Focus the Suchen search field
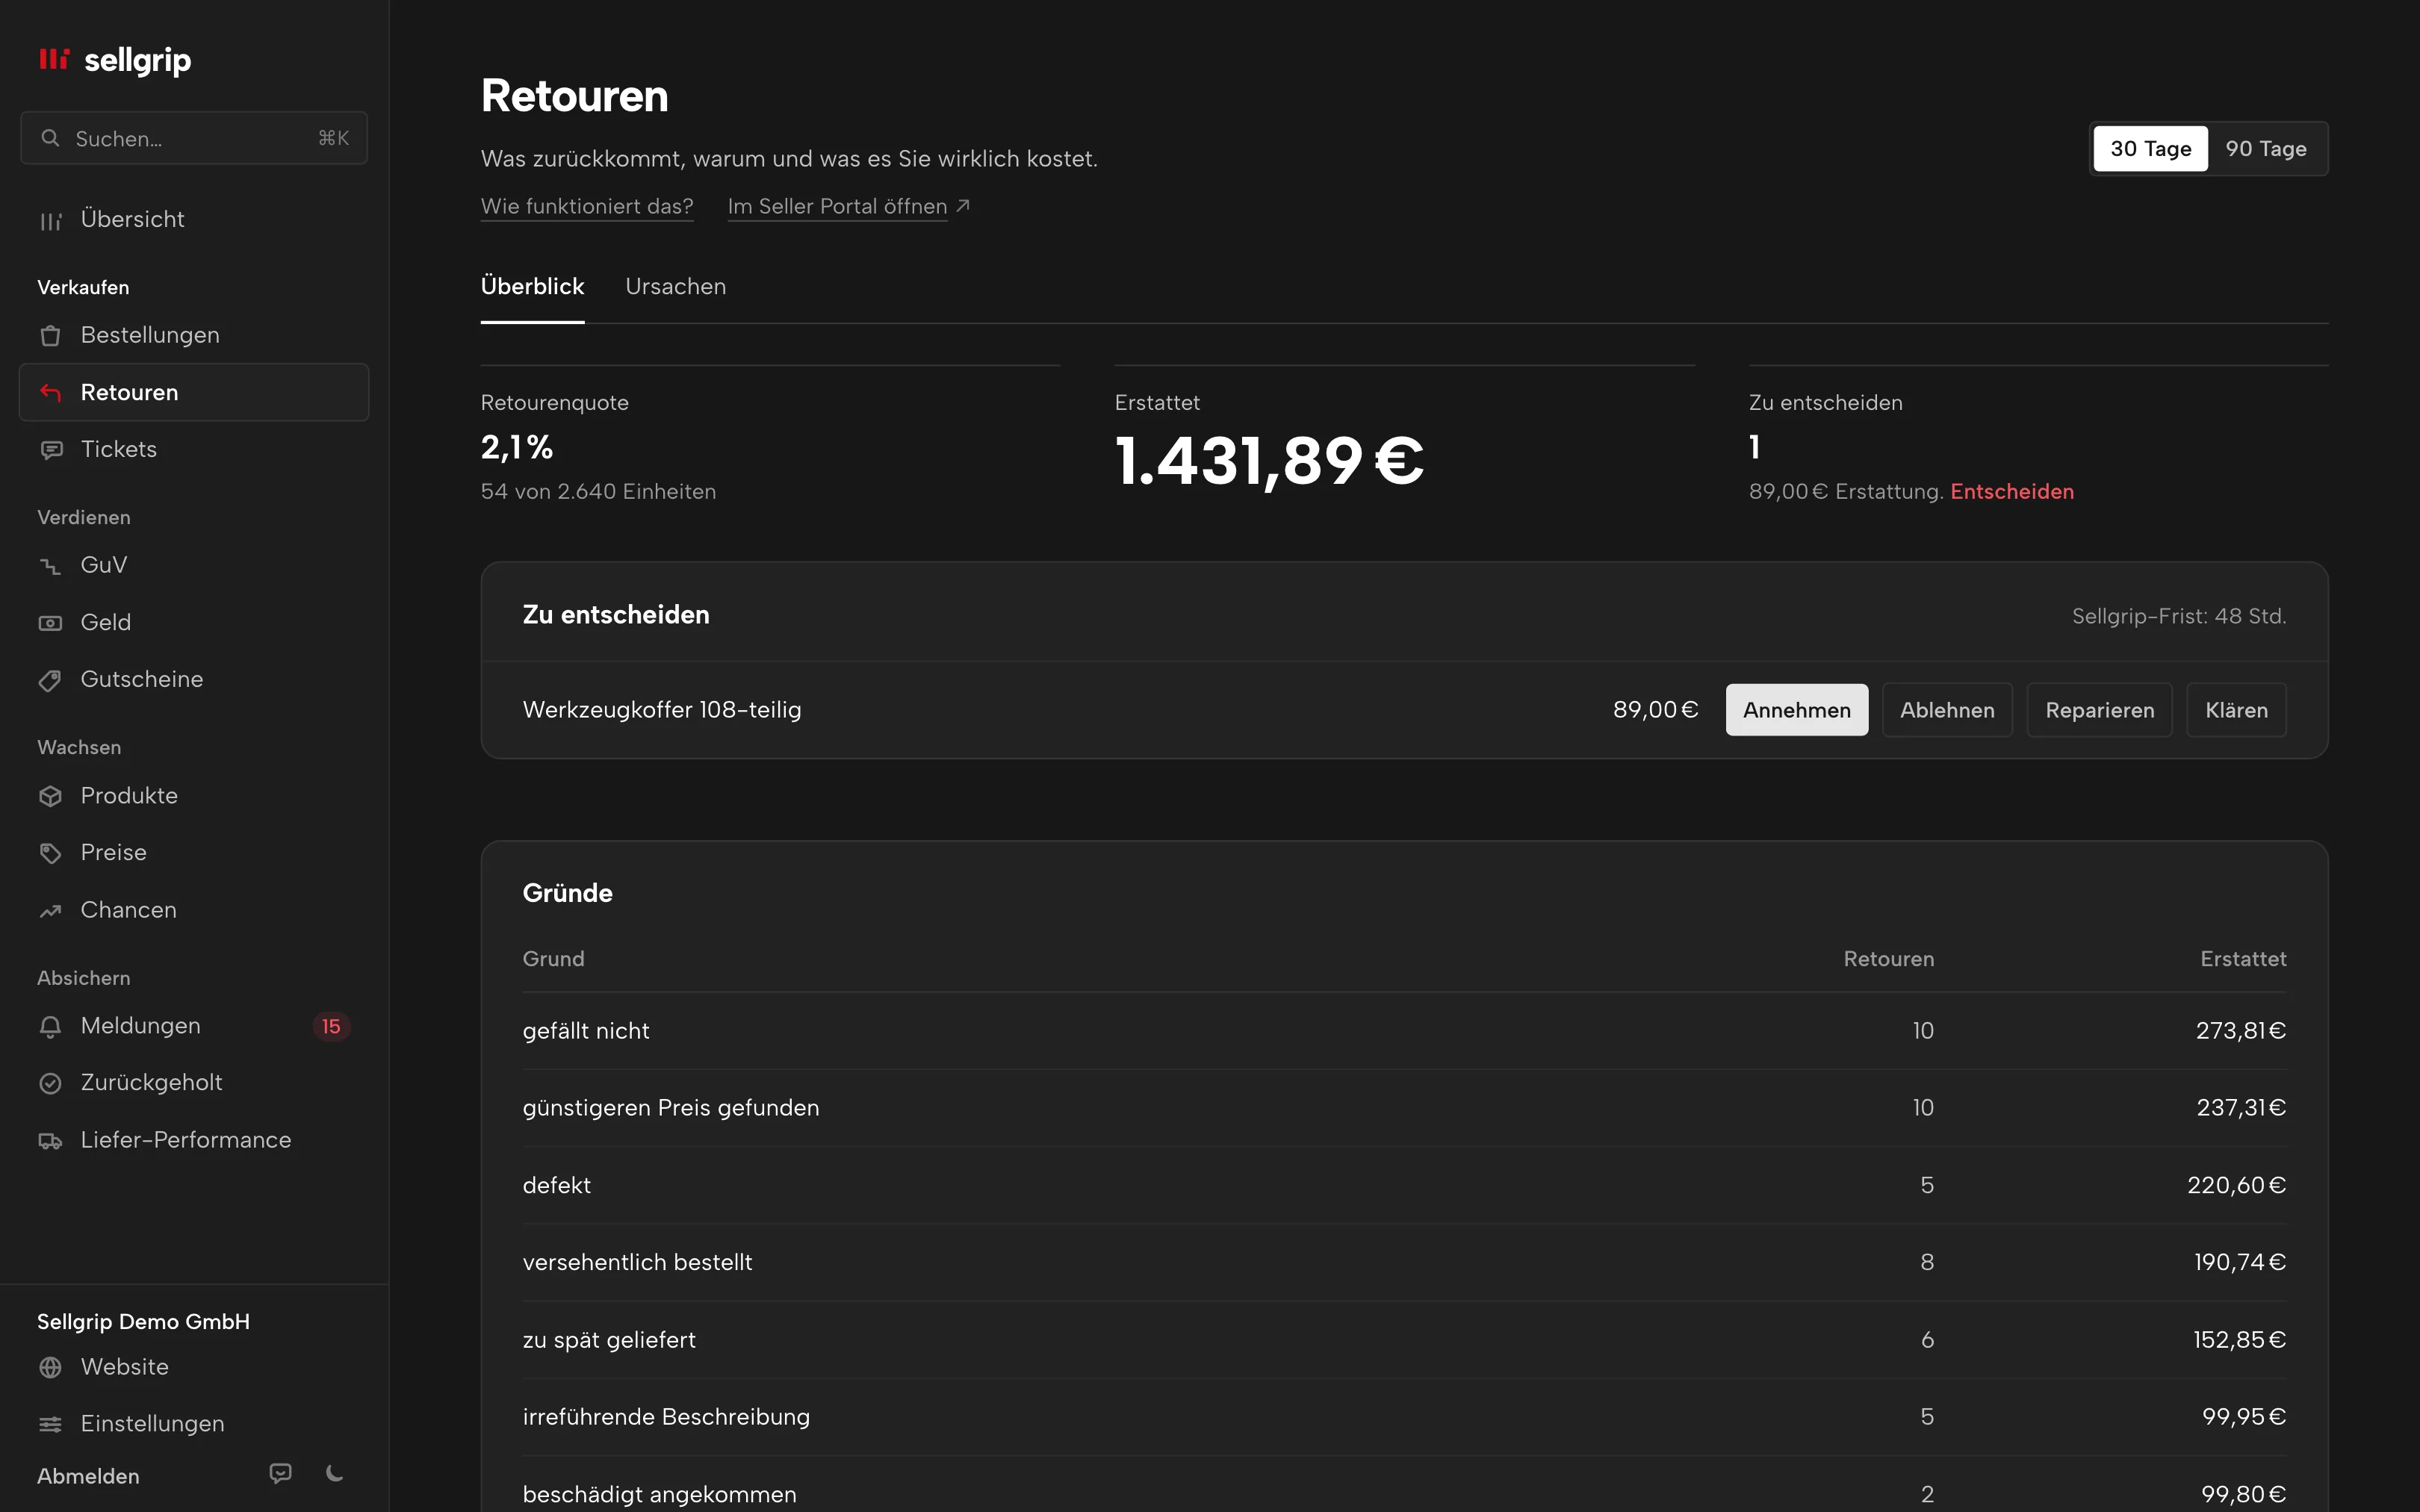The height and width of the screenshot is (1512, 2420). [x=194, y=138]
